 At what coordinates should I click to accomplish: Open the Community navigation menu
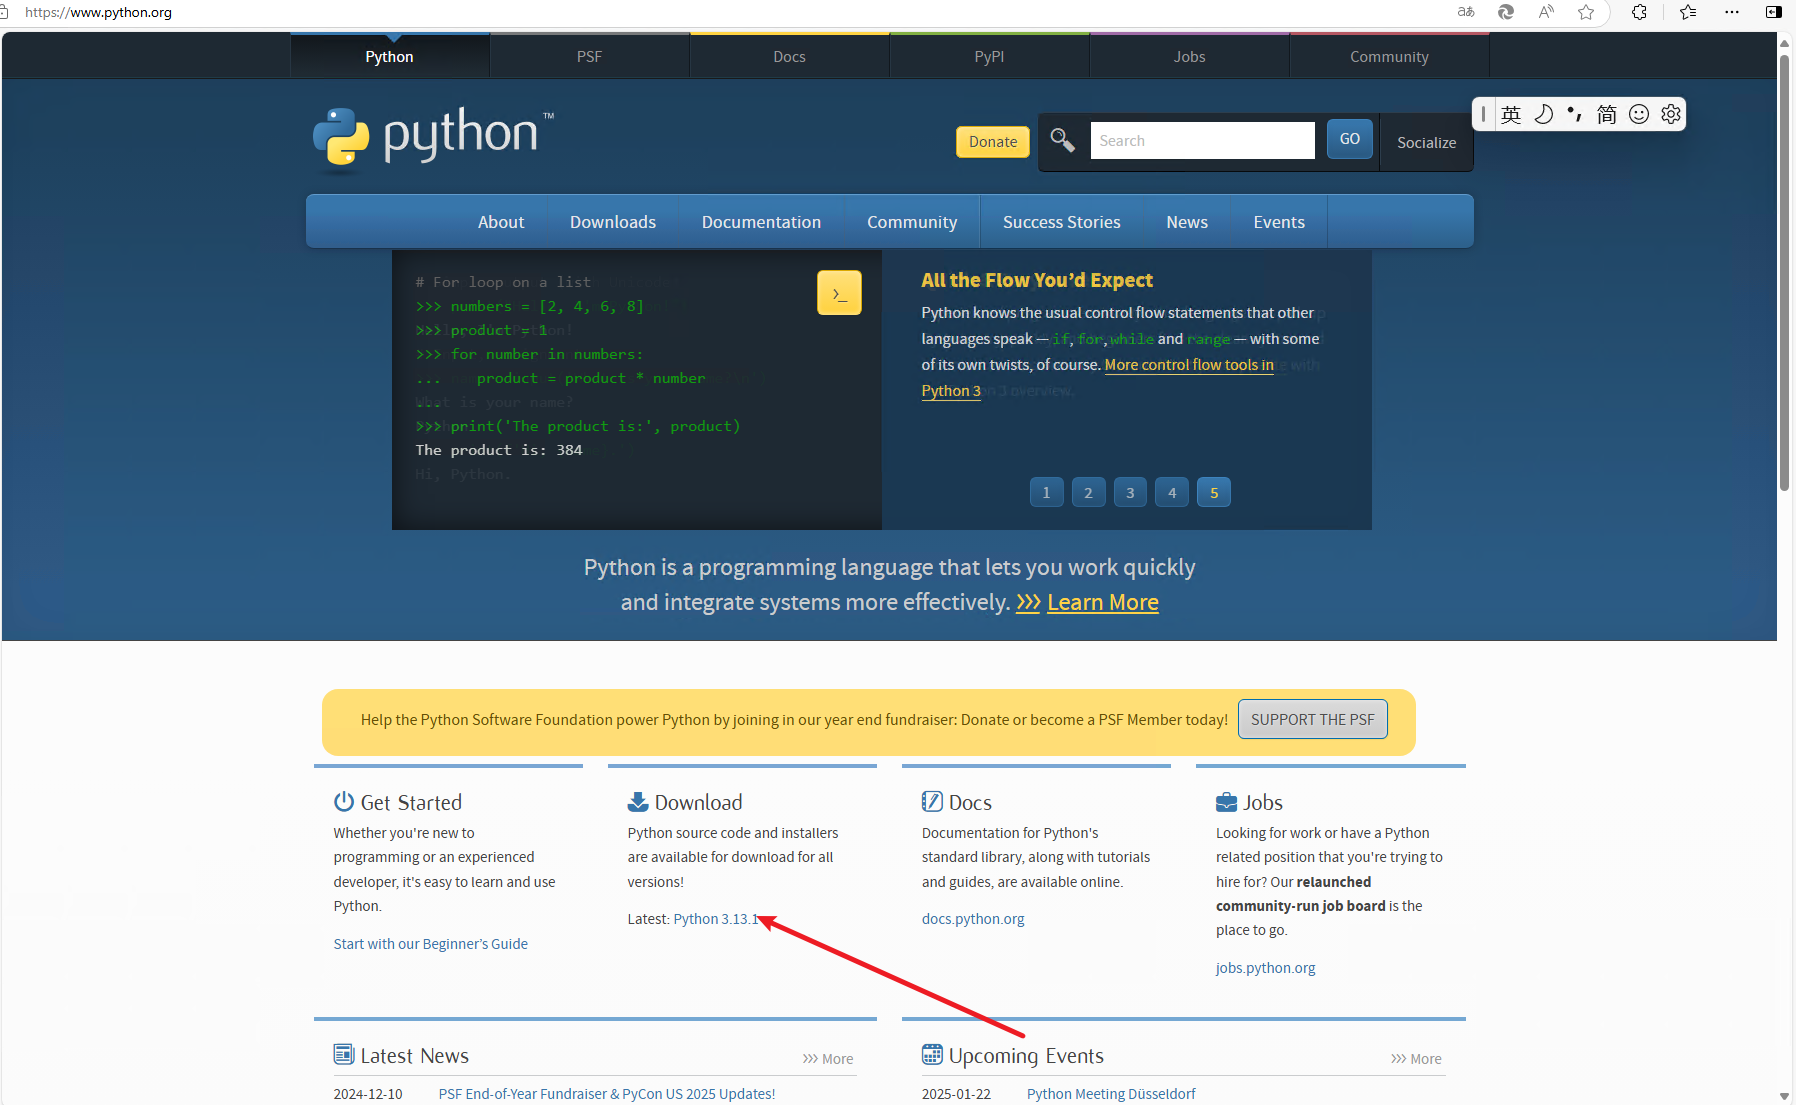(912, 222)
